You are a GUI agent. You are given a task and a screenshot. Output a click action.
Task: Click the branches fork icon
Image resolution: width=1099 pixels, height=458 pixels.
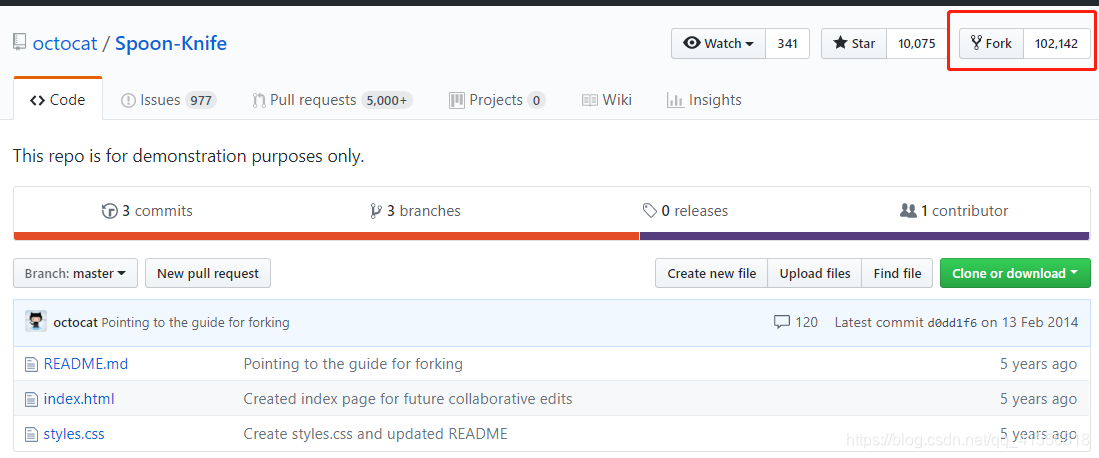coord(376,210)
